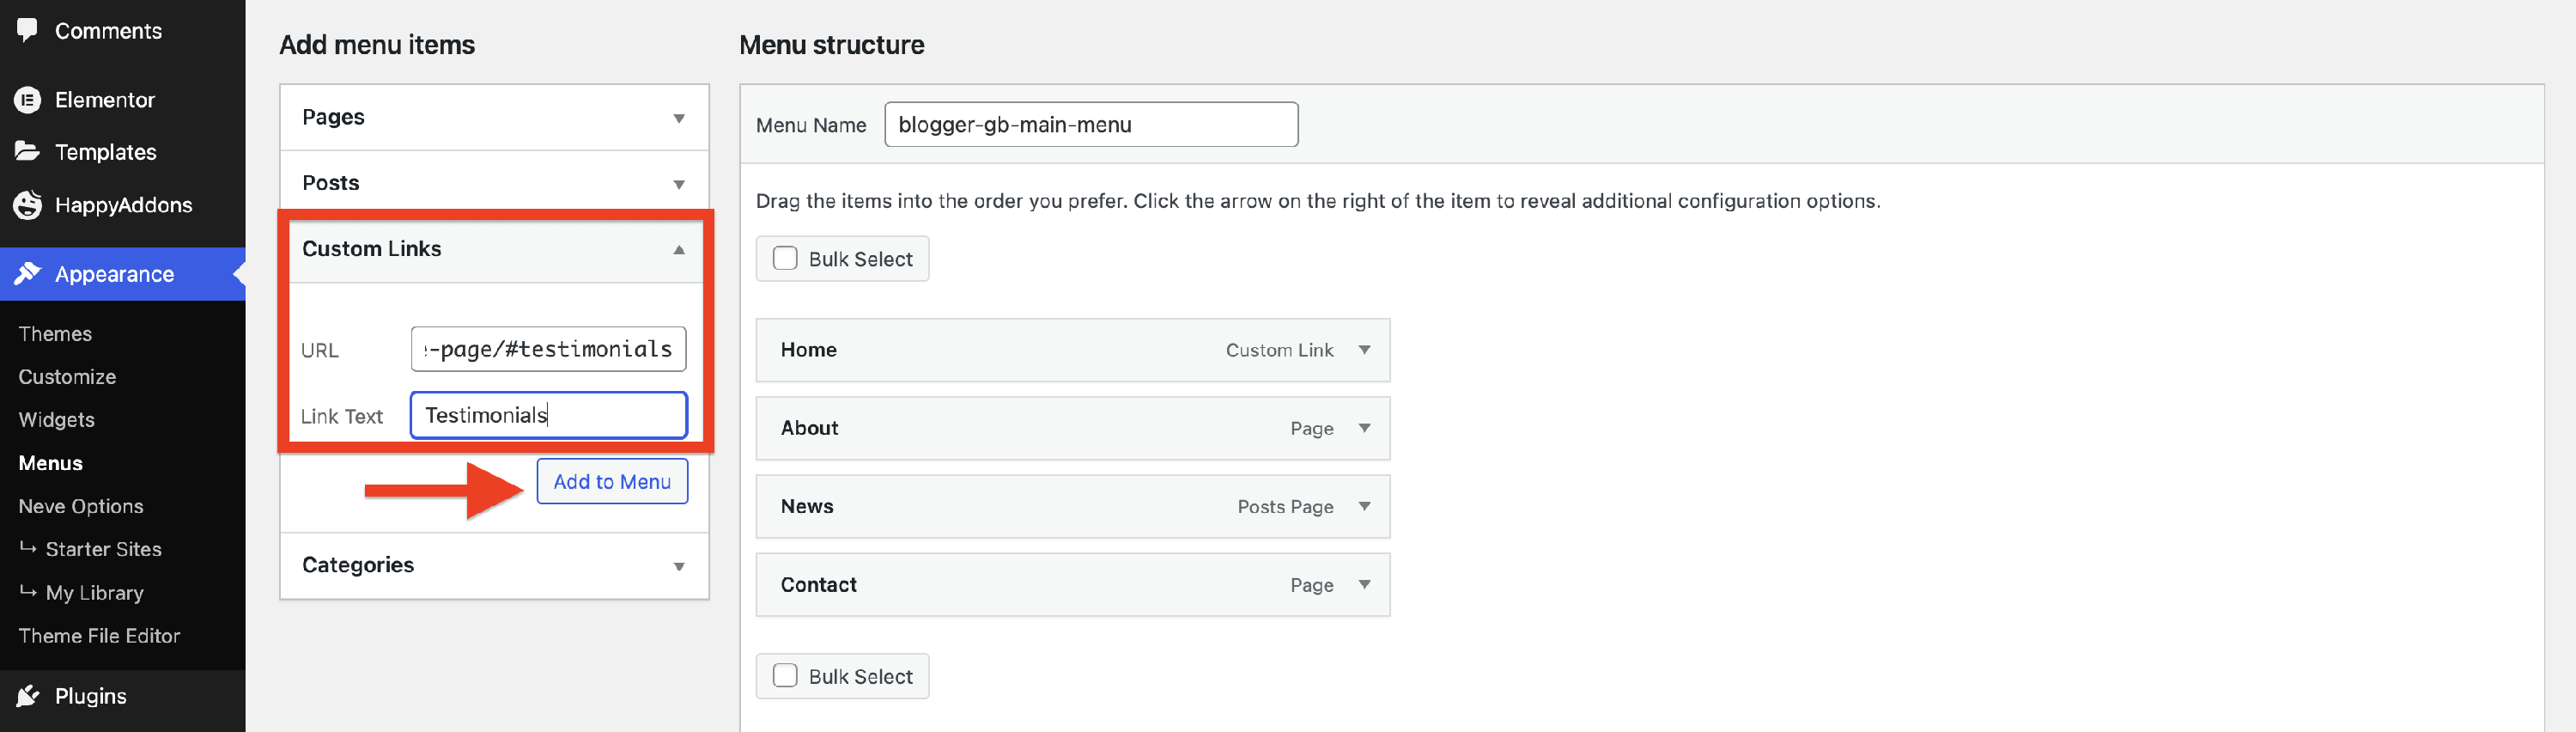Expand the Categories panel arrow
The width and height of the screenshot is (2576, 732).
[x=679, y=566]
